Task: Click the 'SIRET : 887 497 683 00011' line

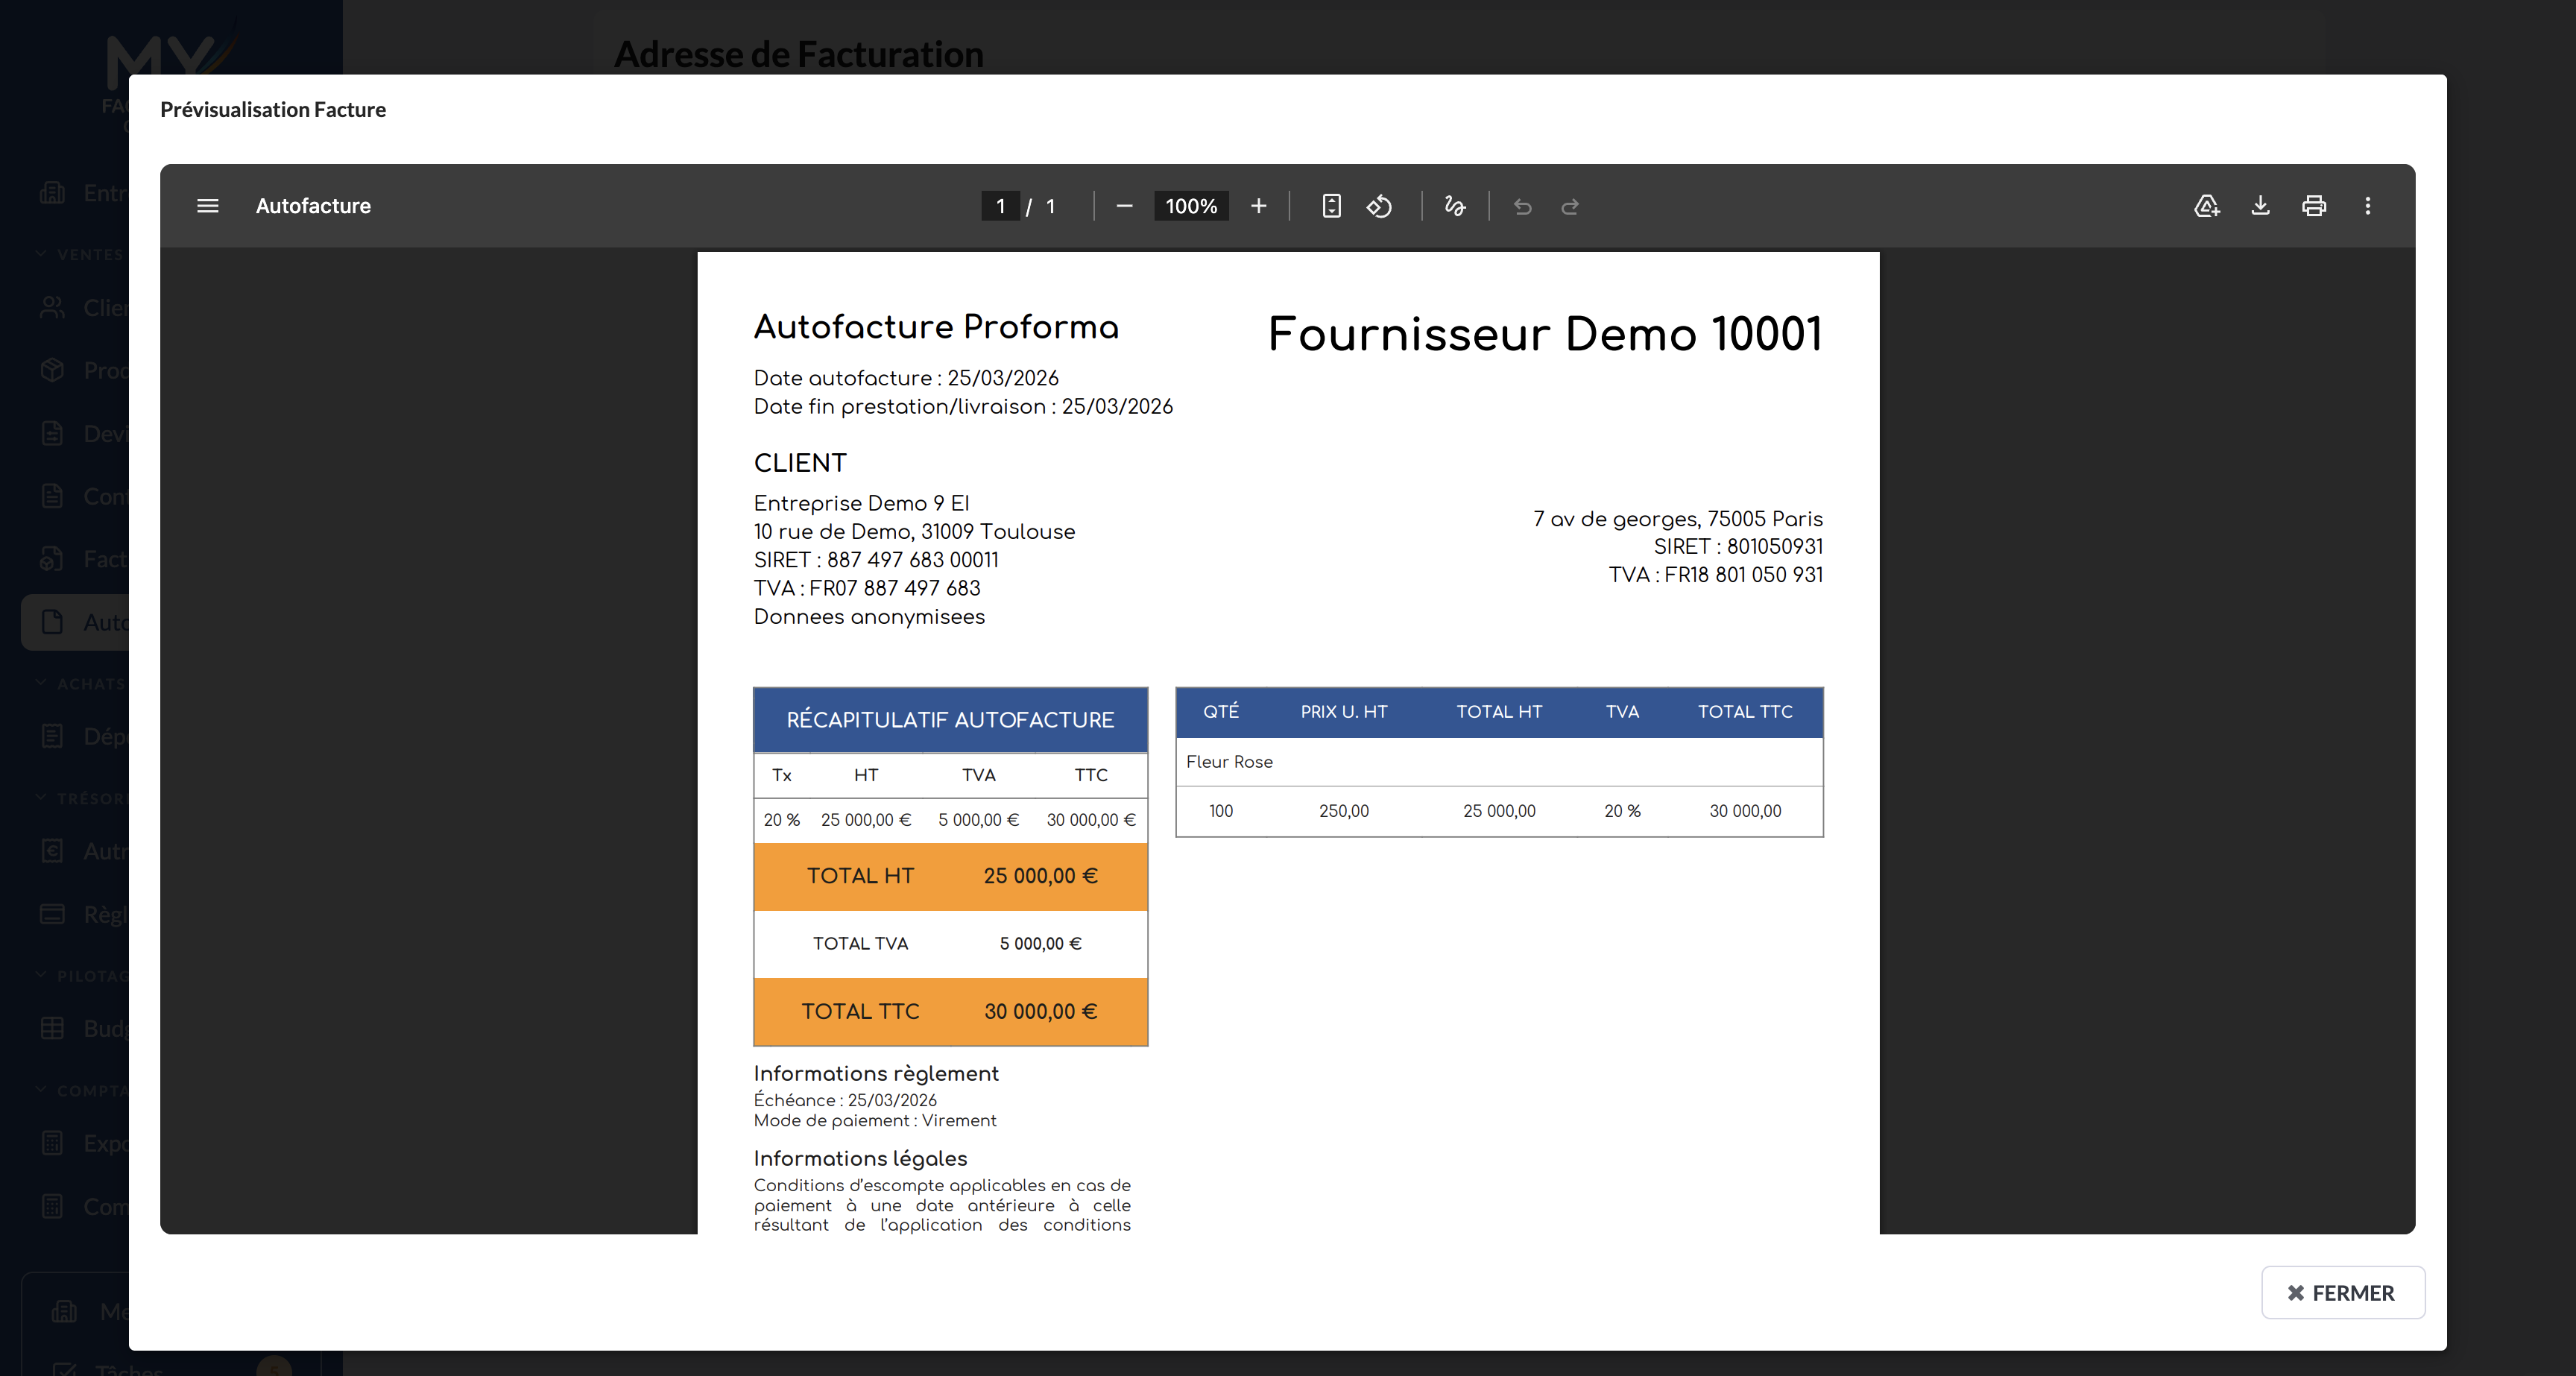Action: coord(876,560)
